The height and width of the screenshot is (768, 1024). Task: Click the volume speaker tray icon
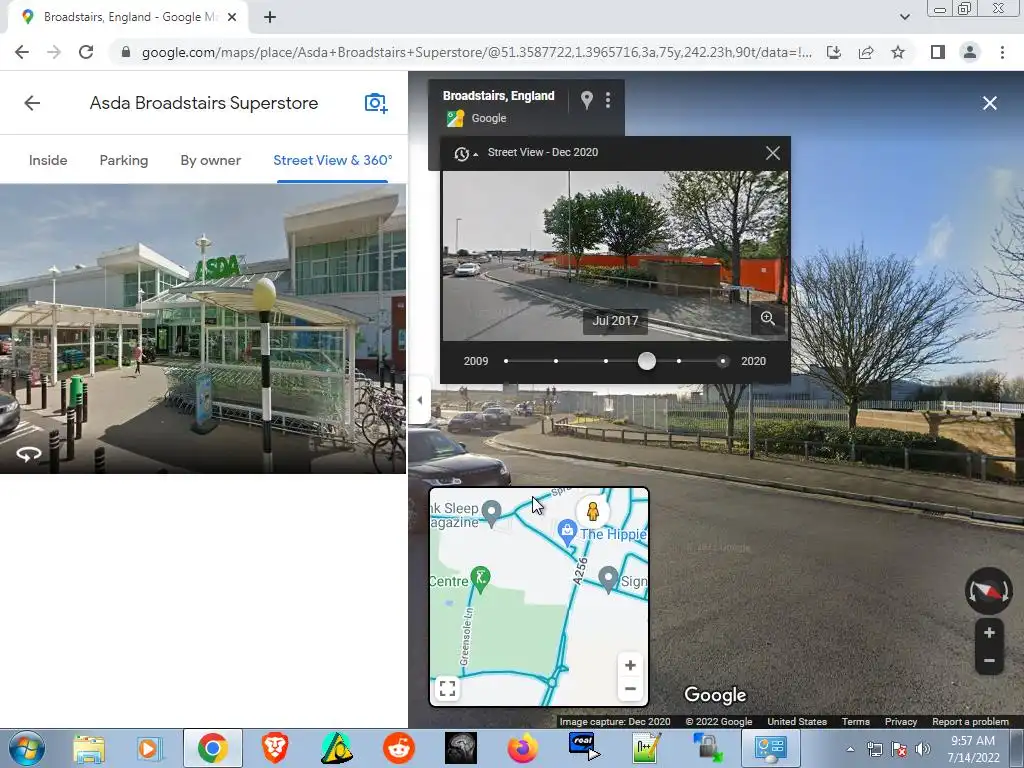923,749
